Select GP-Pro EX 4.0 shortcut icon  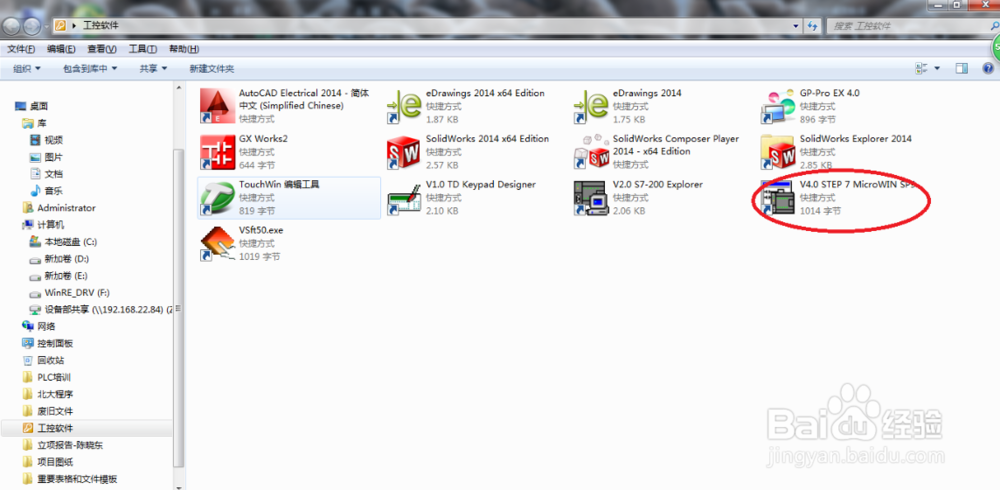point(777,106)
